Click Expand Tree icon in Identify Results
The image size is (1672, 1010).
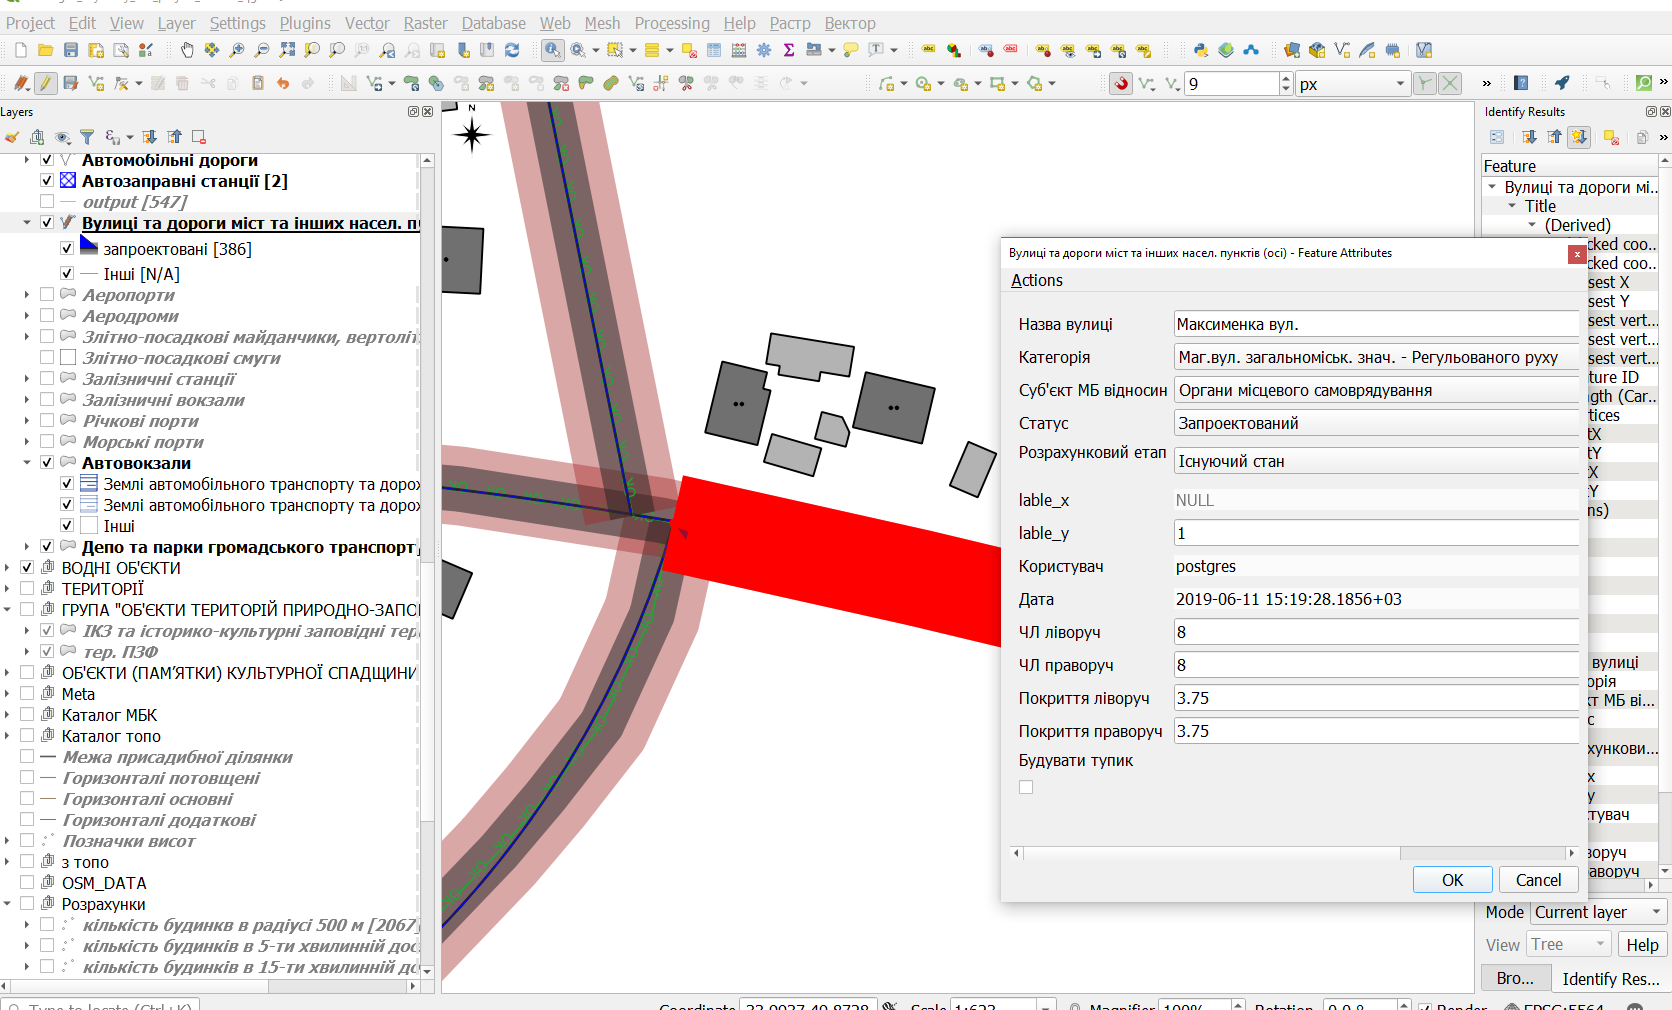pyautogui.click(x=1529, y=137)
